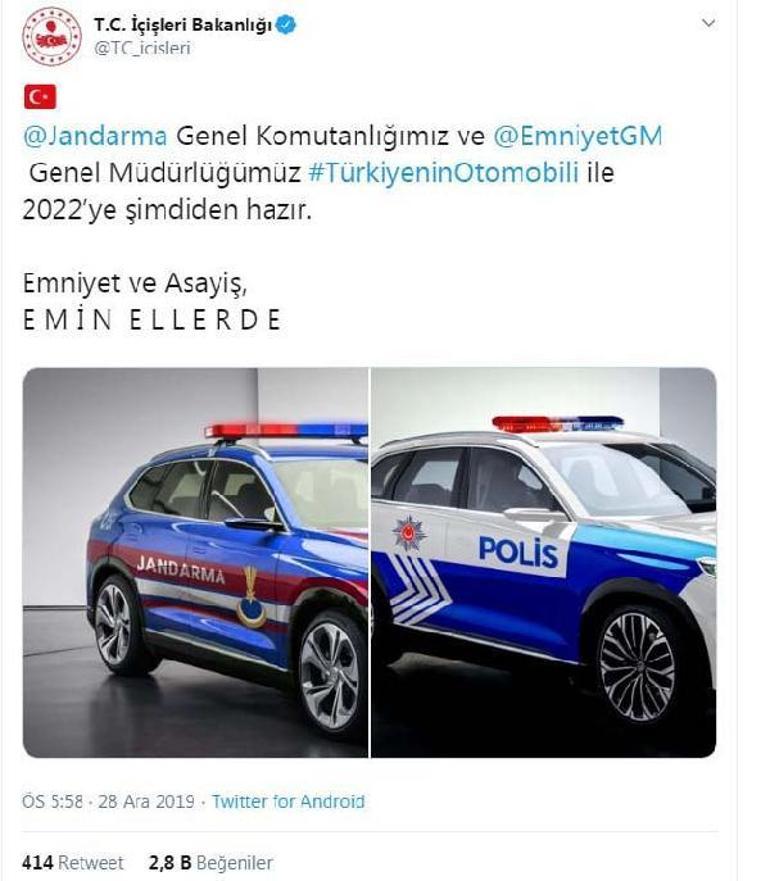
Task: Show the 414 Retweet list
Action: tap(73, 862)
